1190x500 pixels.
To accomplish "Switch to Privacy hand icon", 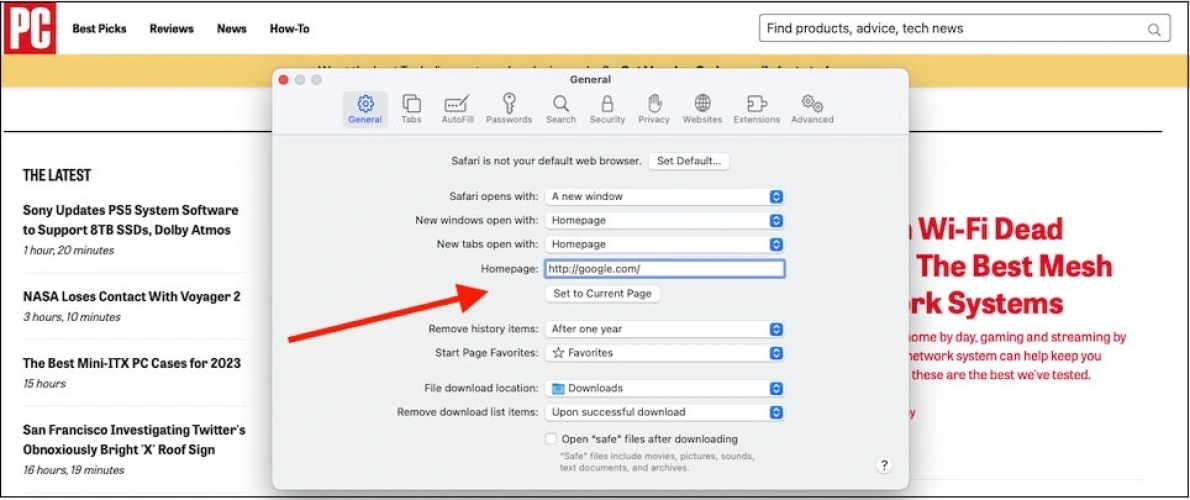I will [x=654, y=108].
